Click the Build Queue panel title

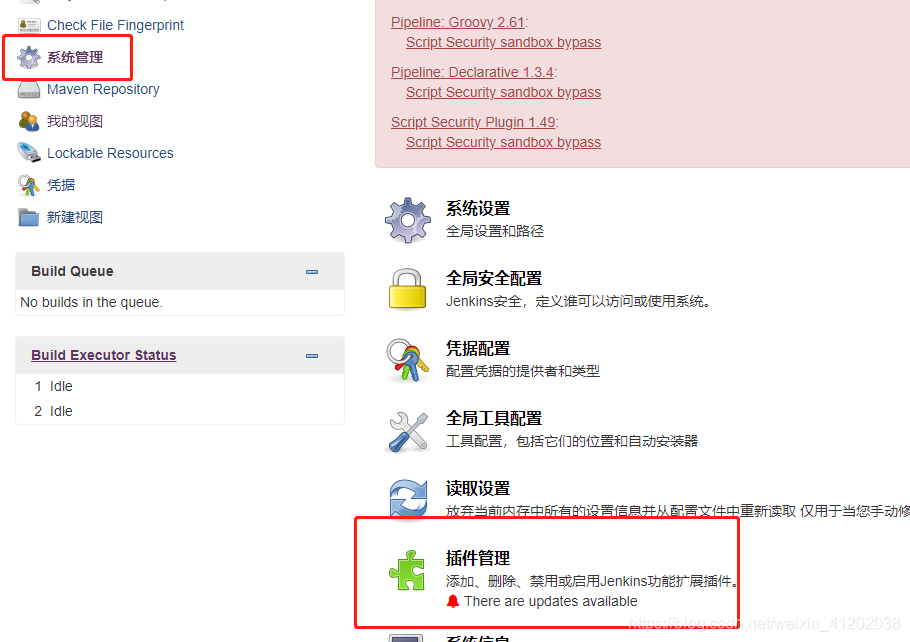[x=73, y=271]
